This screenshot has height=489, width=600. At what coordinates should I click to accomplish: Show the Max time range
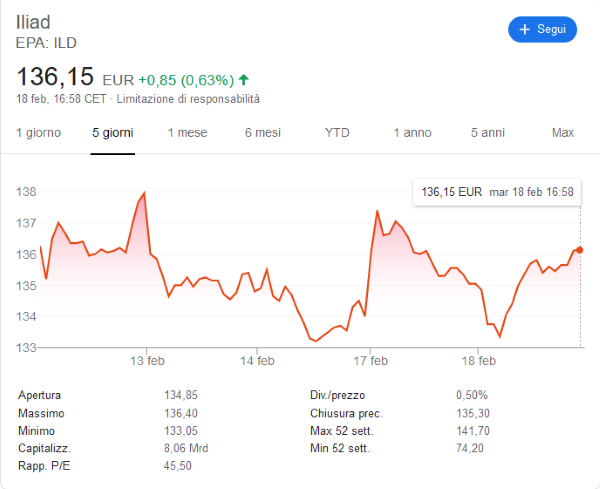click(563, 132)
